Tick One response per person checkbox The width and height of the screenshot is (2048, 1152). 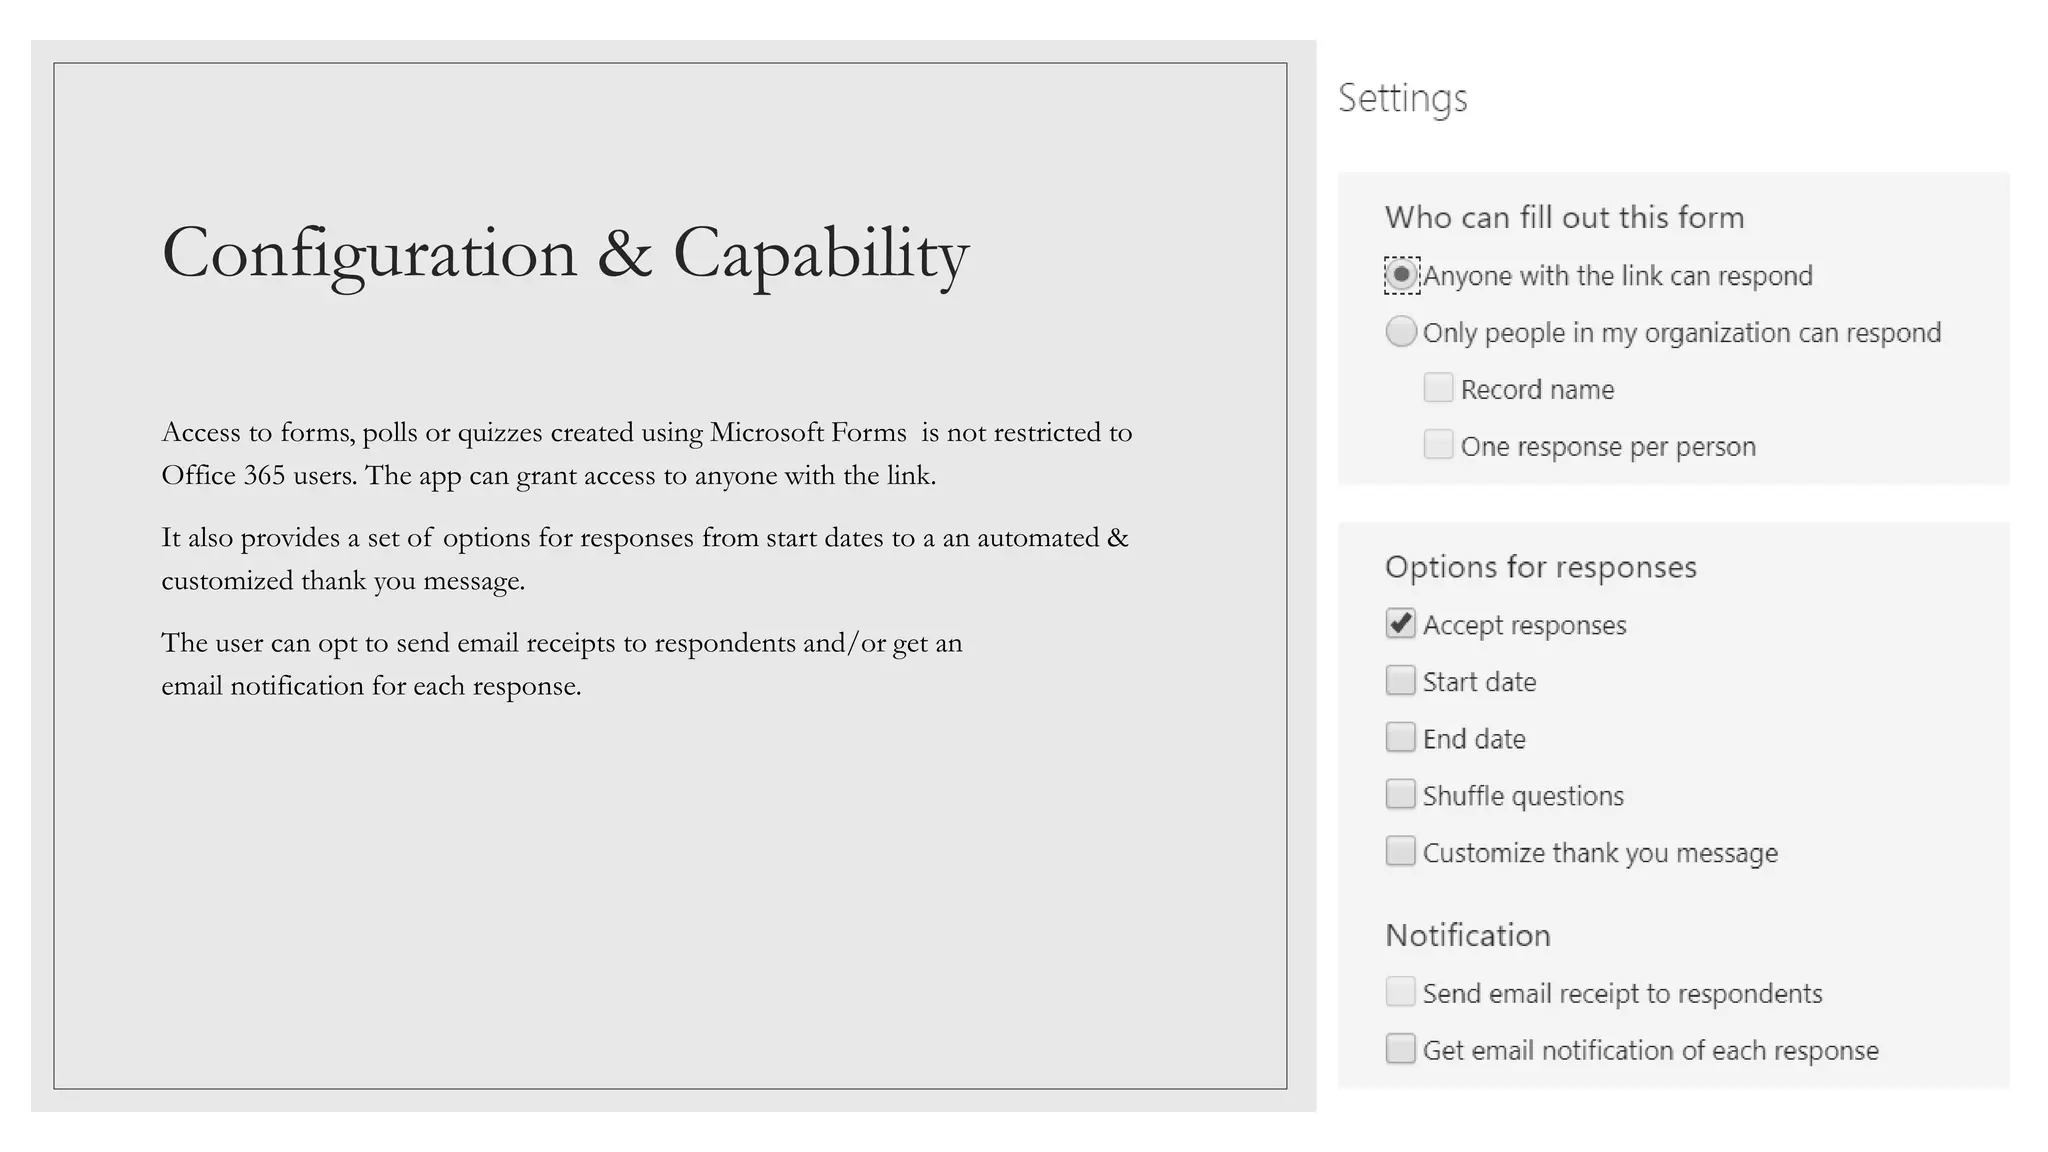(x=1438, y=445)
